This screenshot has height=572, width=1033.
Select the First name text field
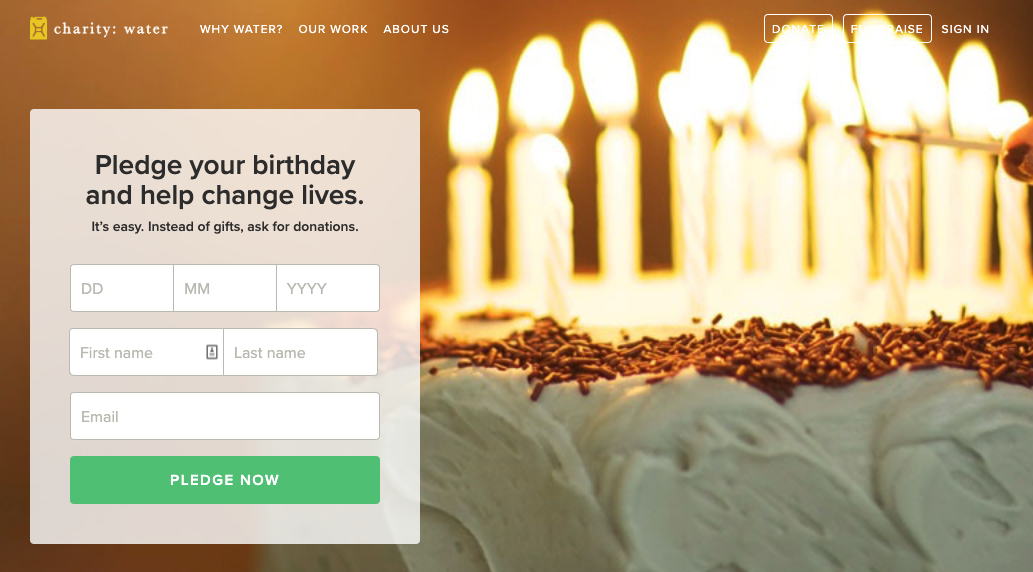(146, 352)
